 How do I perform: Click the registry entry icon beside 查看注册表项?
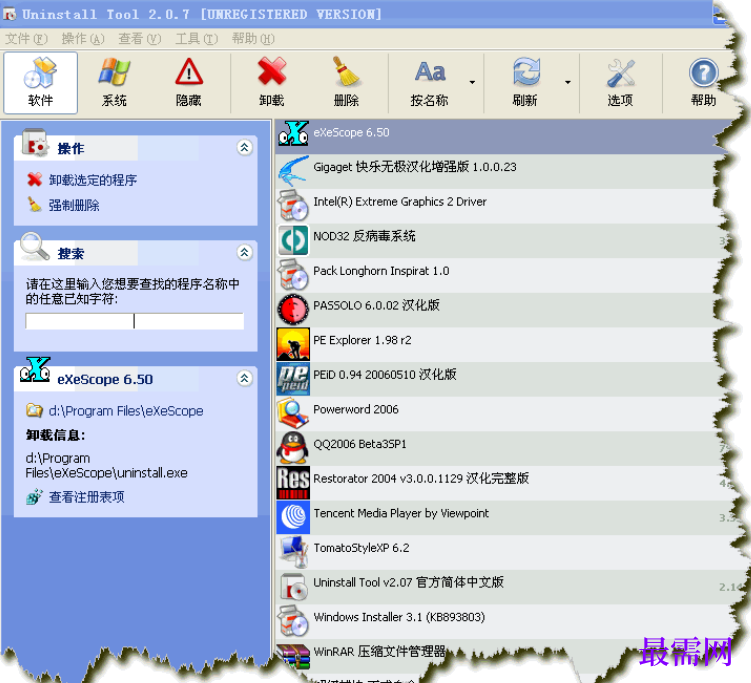pos(34,497)
